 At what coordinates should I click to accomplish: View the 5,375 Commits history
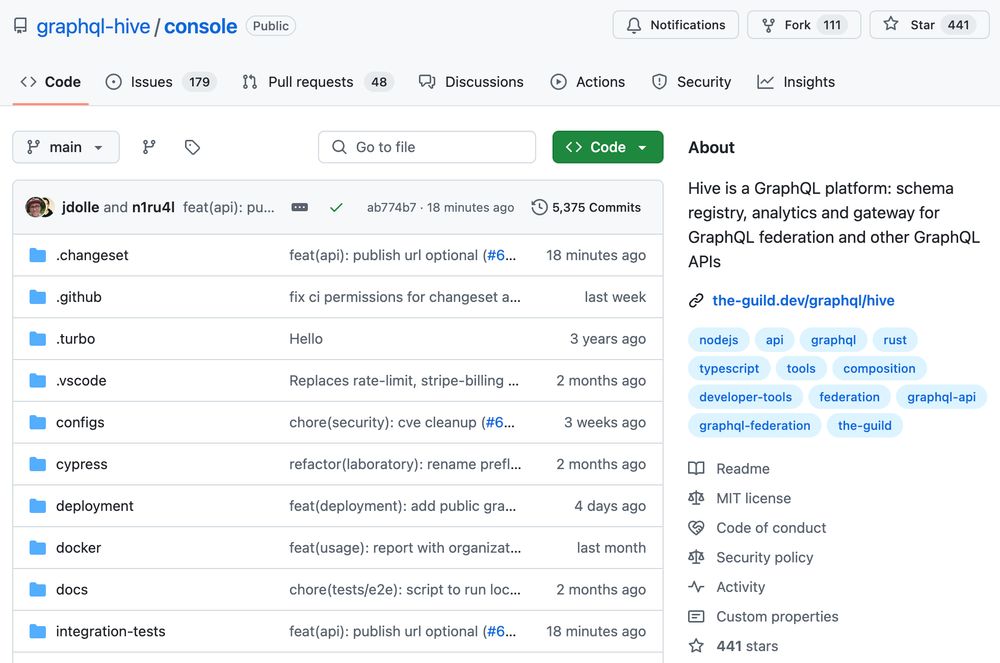pos(586,207)
